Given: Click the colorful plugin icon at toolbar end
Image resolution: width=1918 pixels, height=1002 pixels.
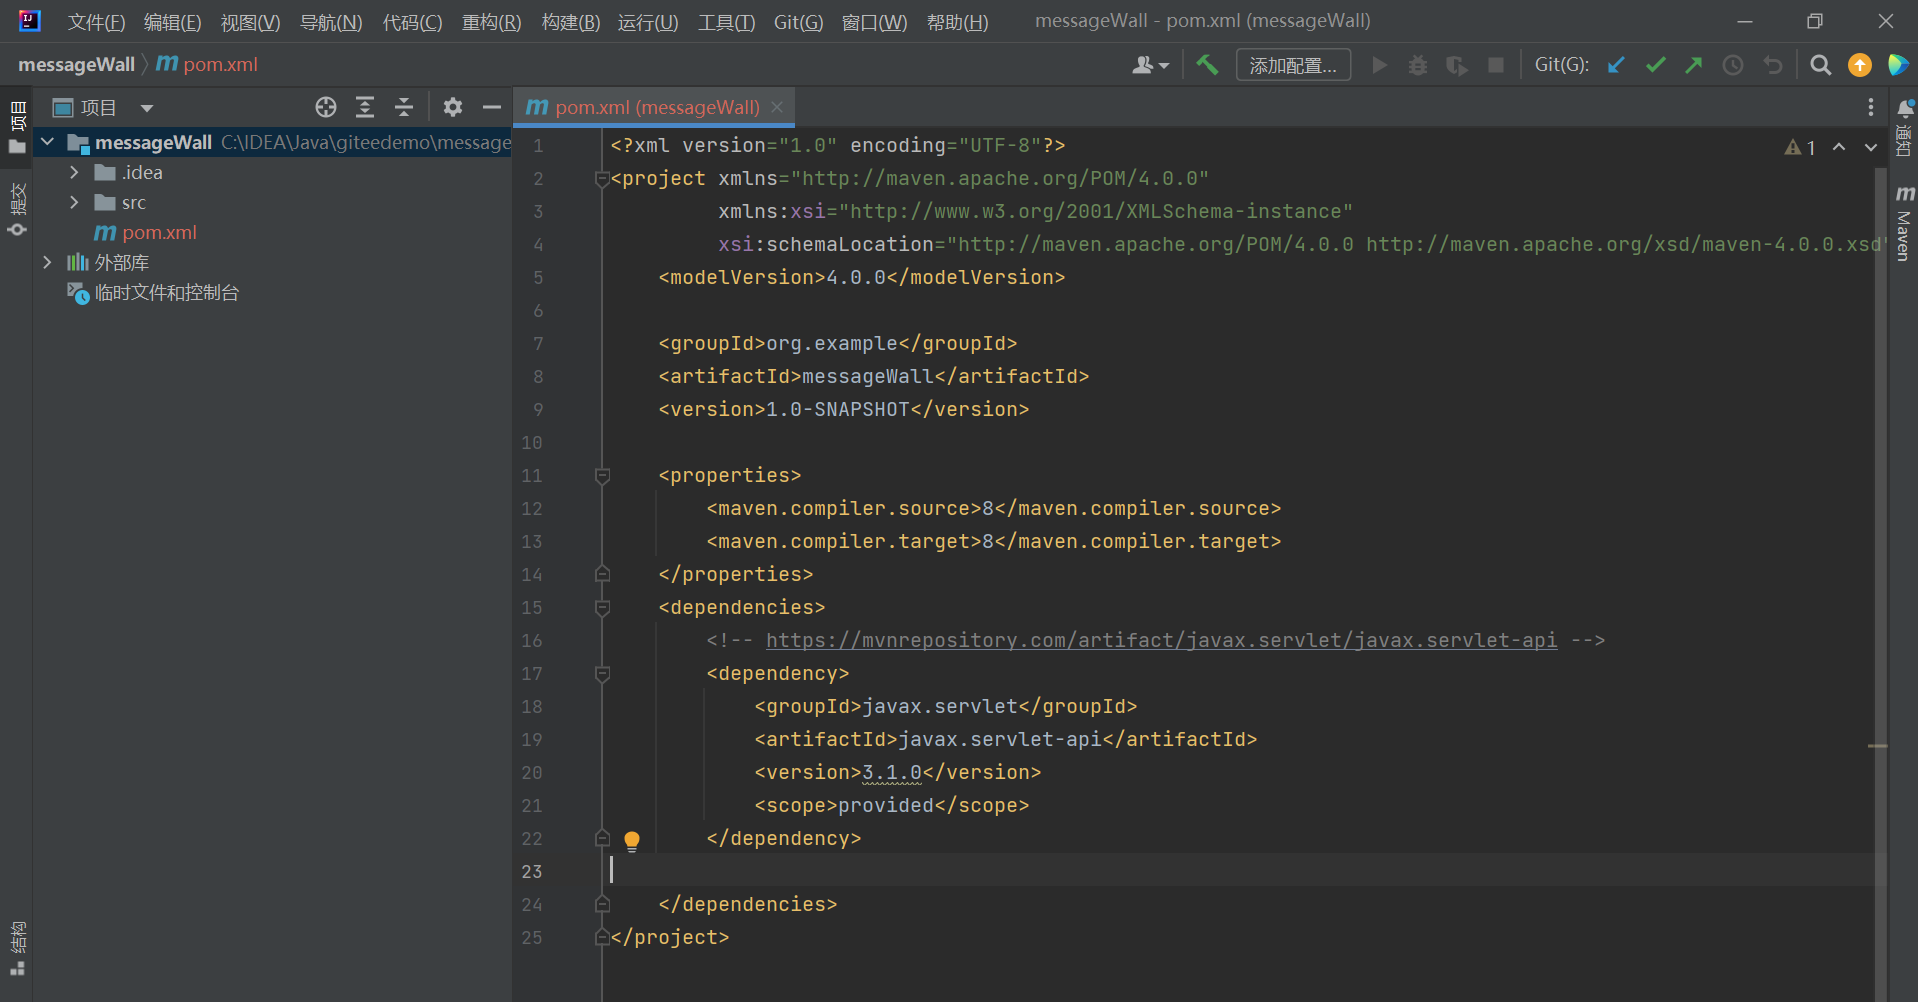Looking at the screenshot, I should coord(1897,65).
